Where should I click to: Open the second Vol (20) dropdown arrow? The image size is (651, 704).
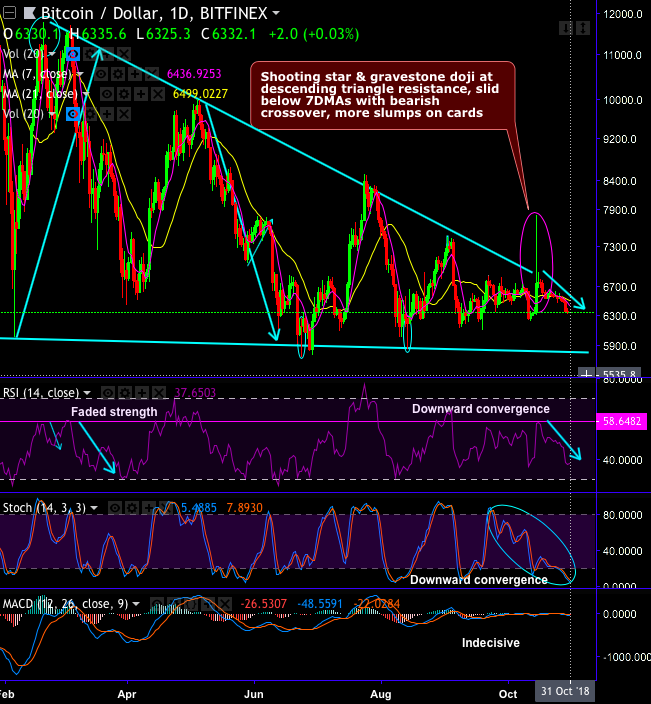tap(52, 114)
